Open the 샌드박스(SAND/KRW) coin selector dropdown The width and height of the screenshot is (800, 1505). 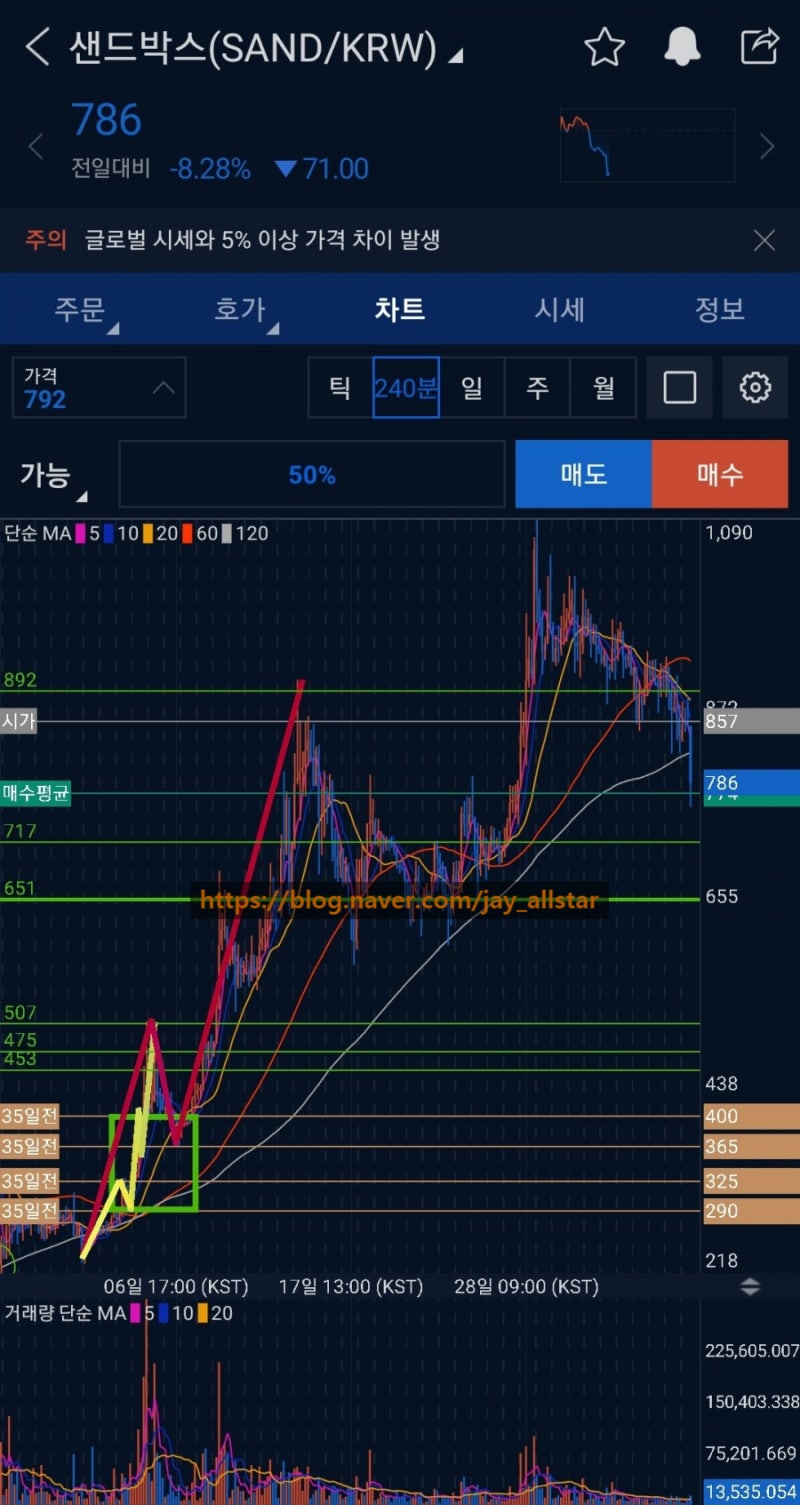(x=265, y=47)
